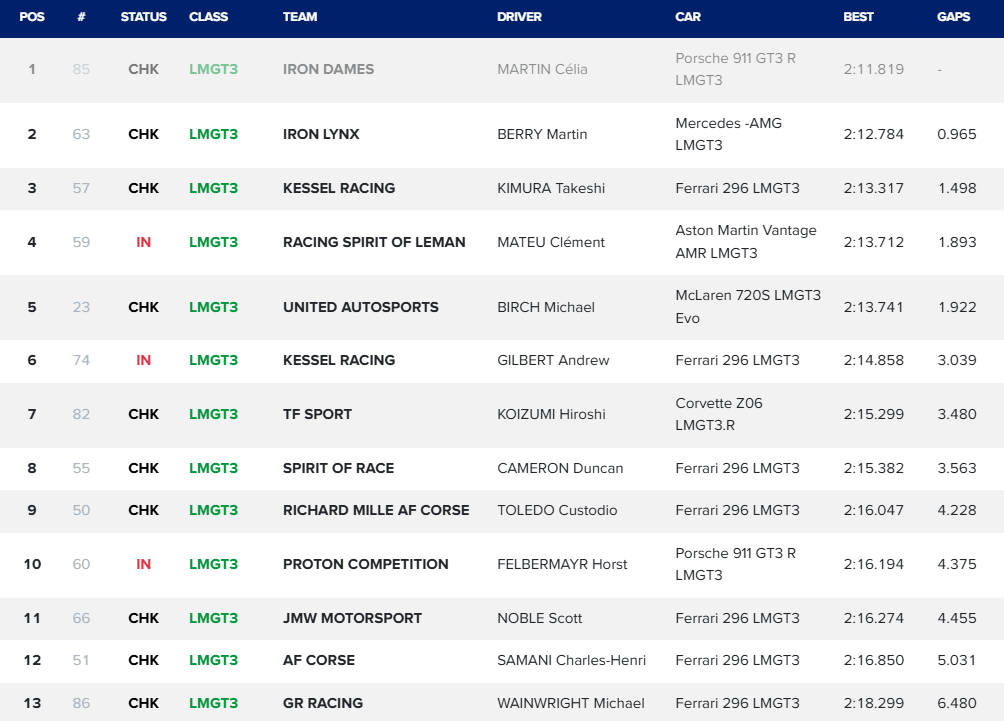1004x721 pixels.
Task: Click car number 63
Action: click(81, 134)
